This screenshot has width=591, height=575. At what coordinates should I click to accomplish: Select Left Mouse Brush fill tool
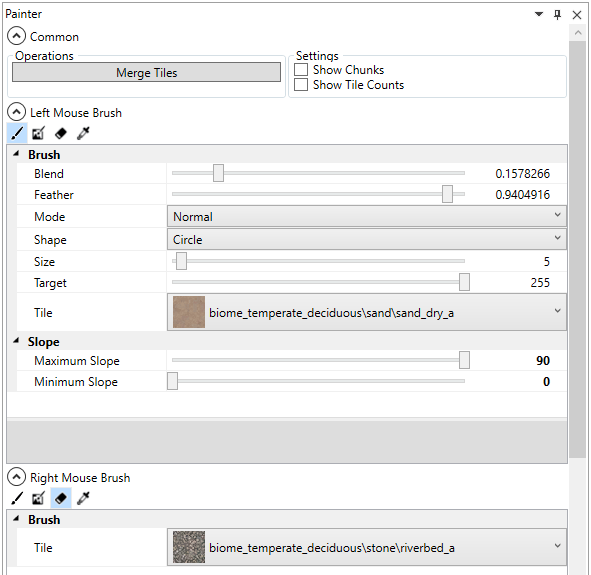[x=38, y=133]
